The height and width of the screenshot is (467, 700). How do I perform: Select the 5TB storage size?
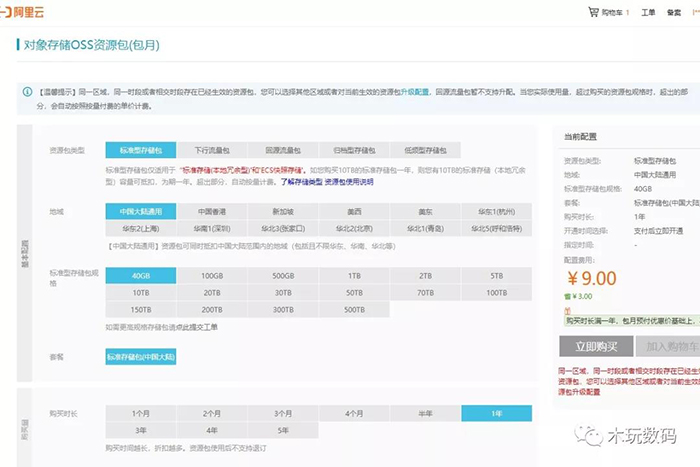point(497,276)
